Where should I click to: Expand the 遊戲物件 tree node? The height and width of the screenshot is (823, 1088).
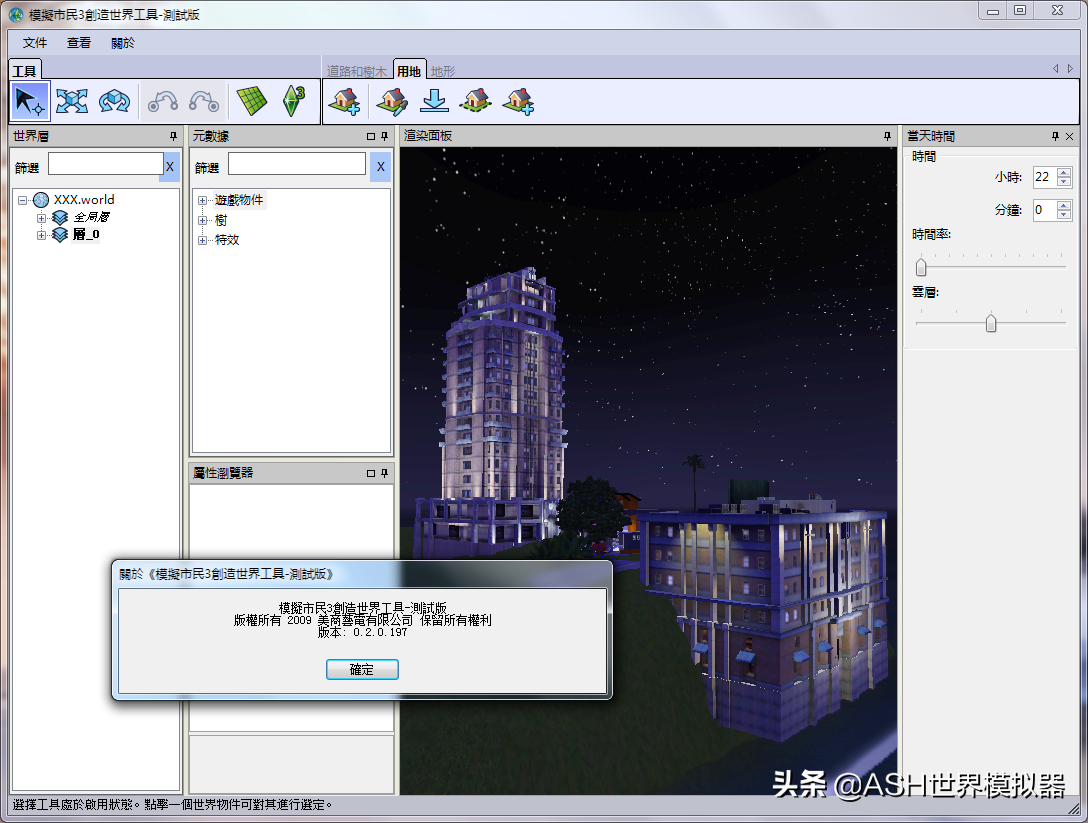pos(203,201)
